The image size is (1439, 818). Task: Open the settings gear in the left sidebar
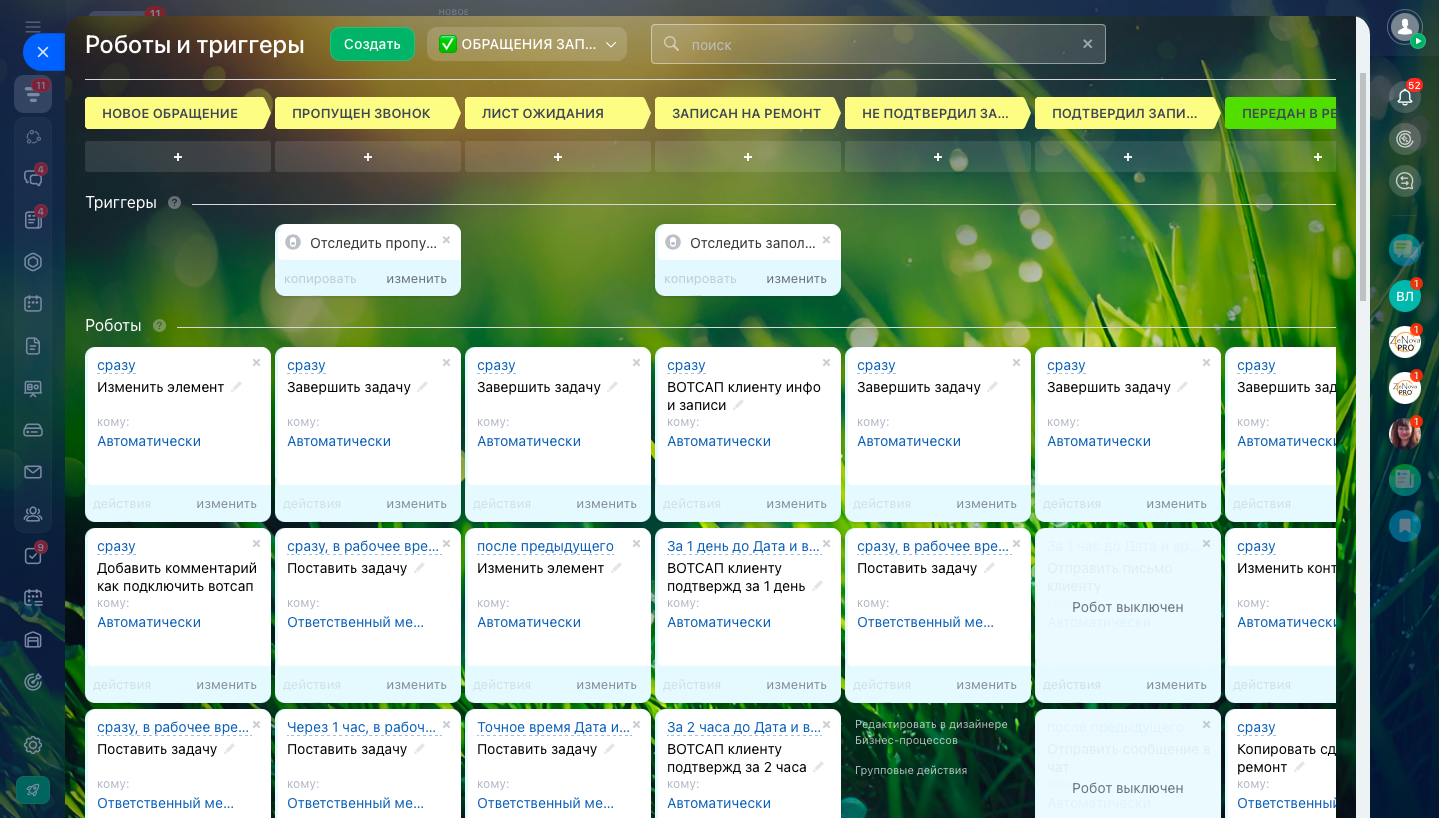[33, 745]
